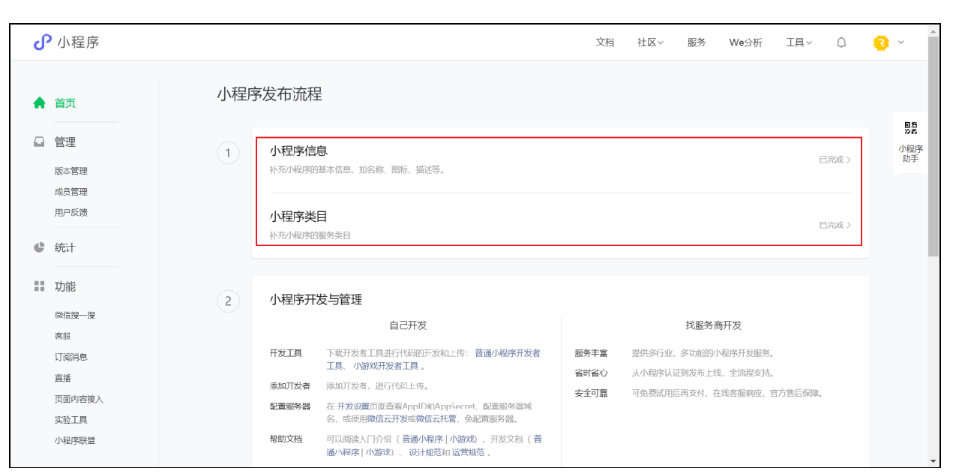Click the grid icon beside 功能

click(39, 286)
